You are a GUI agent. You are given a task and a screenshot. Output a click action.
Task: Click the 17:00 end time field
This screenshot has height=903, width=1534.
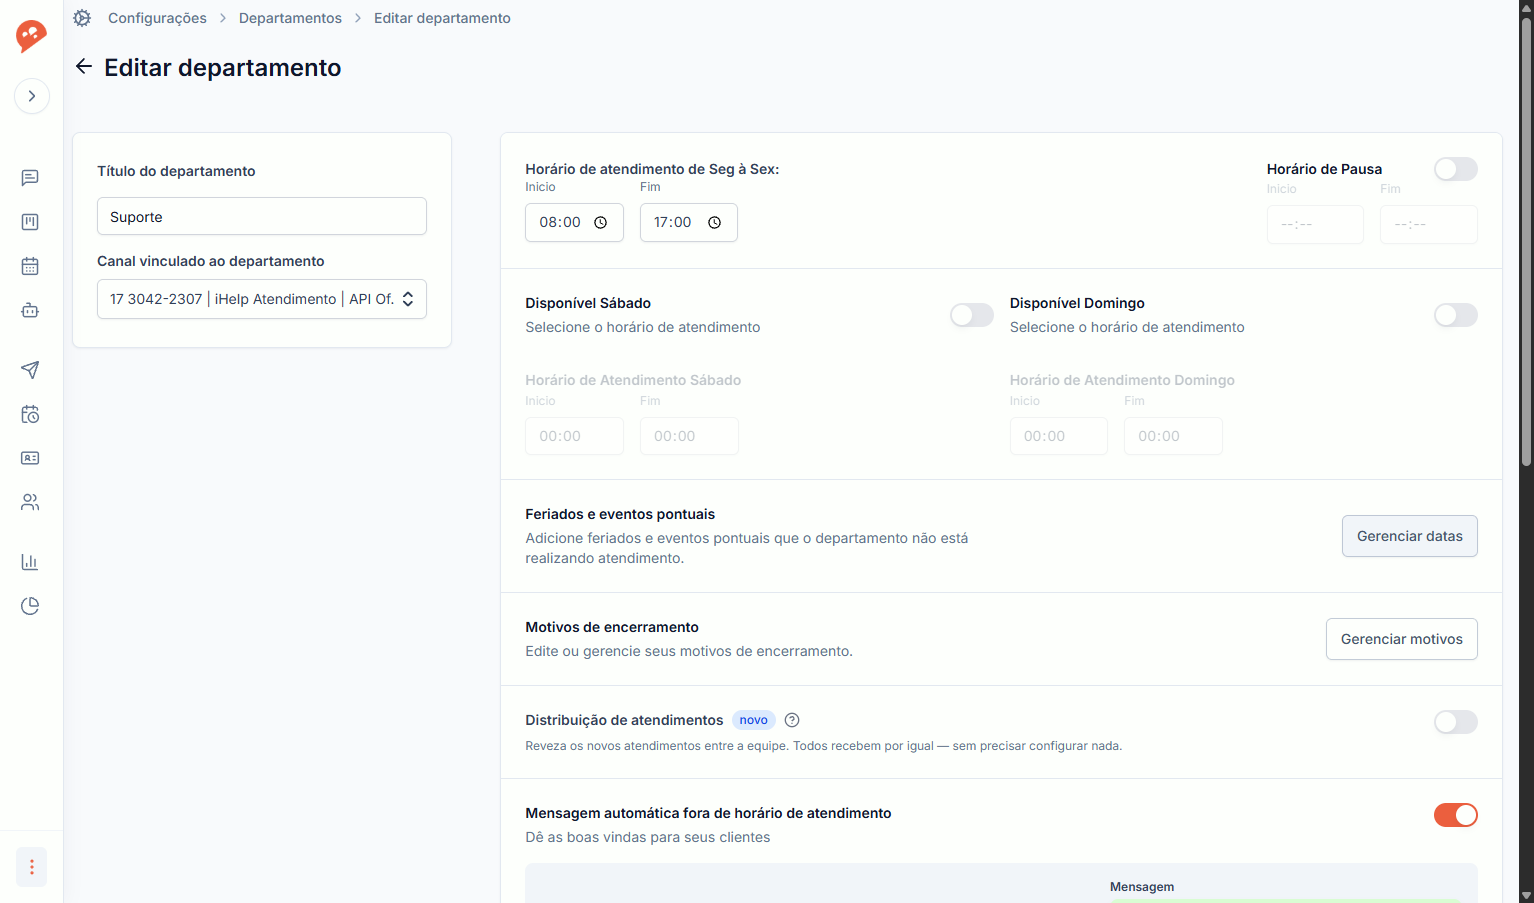(689, 222)
